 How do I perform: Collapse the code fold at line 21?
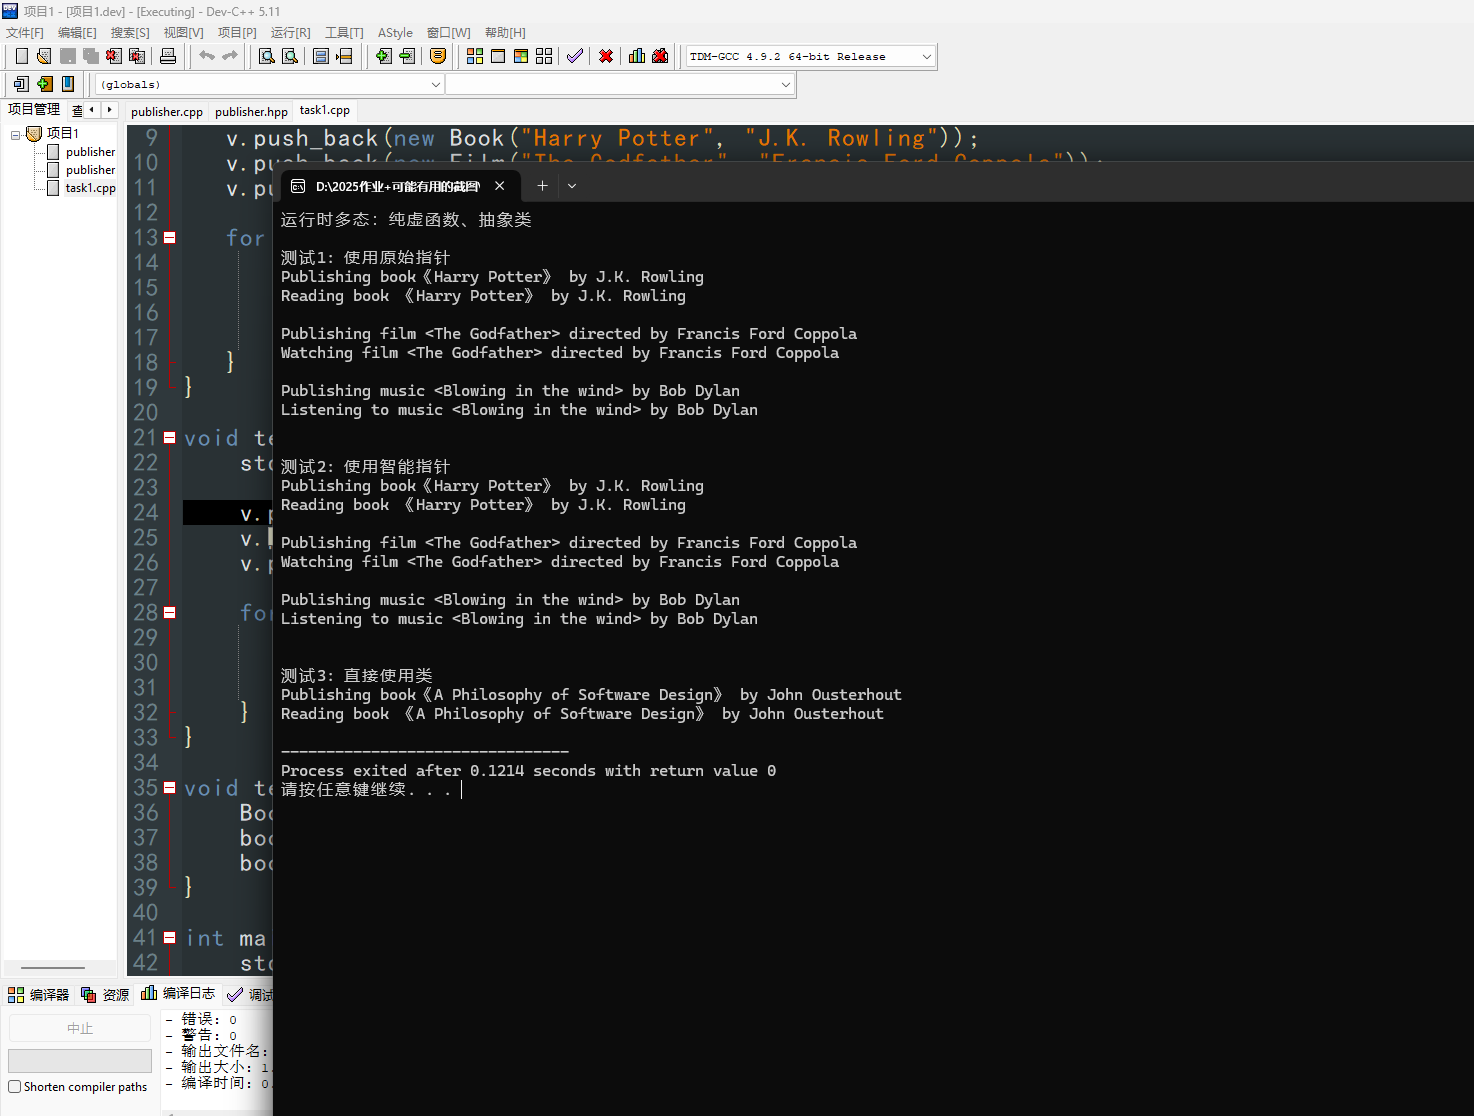(170, 438)
